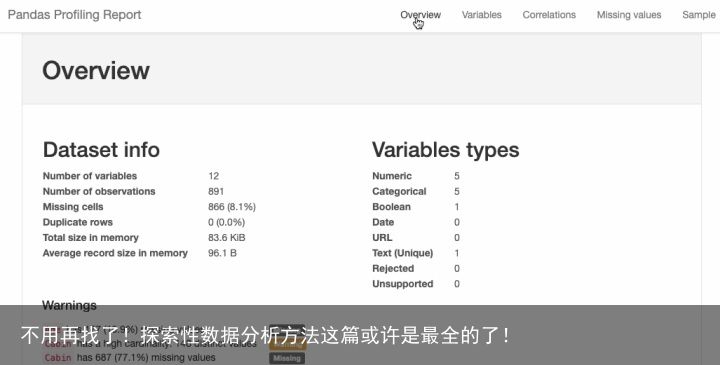Click the Dataset info heading
The image size is (720, 365).
coord(101,150)
